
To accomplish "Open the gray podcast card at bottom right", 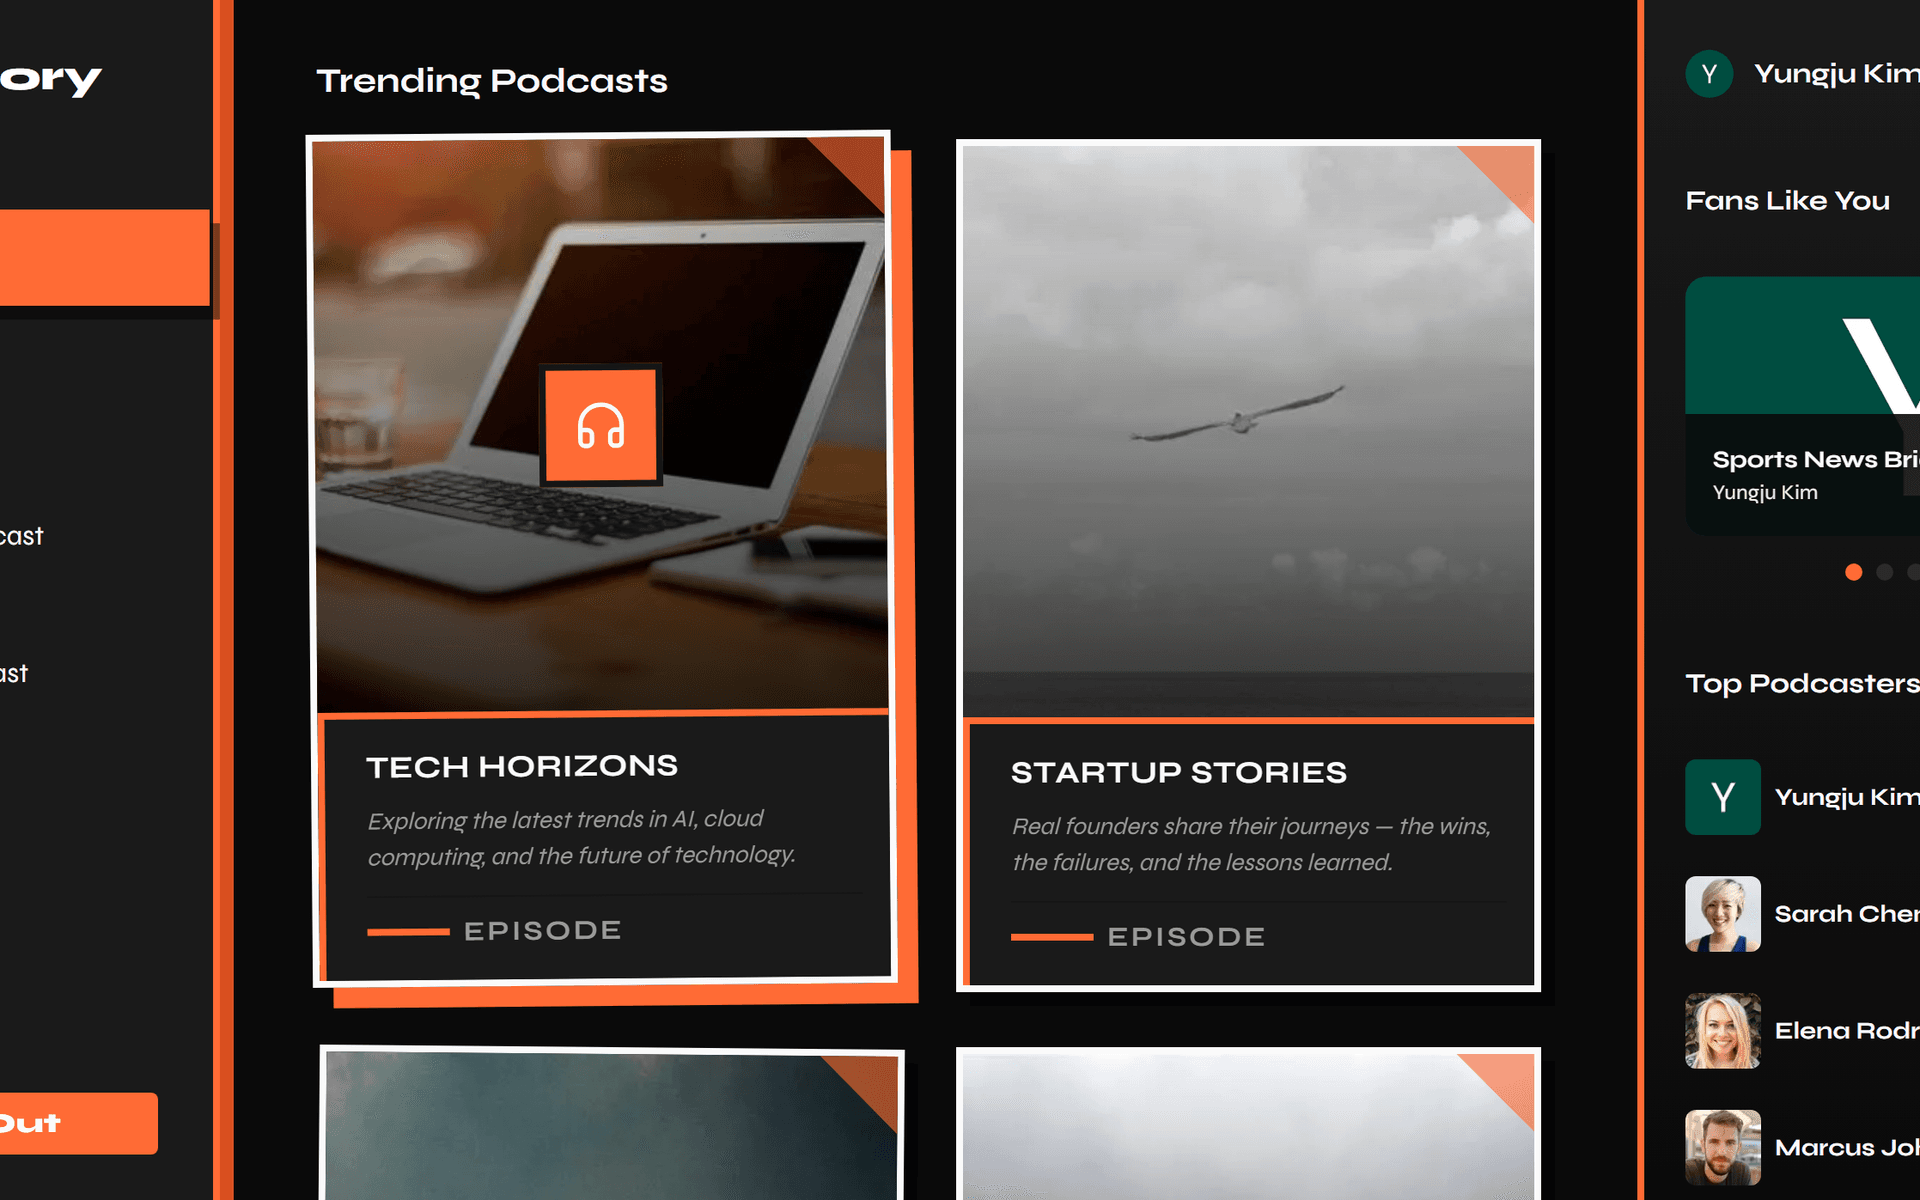I will click(x=1248, y=1124).
